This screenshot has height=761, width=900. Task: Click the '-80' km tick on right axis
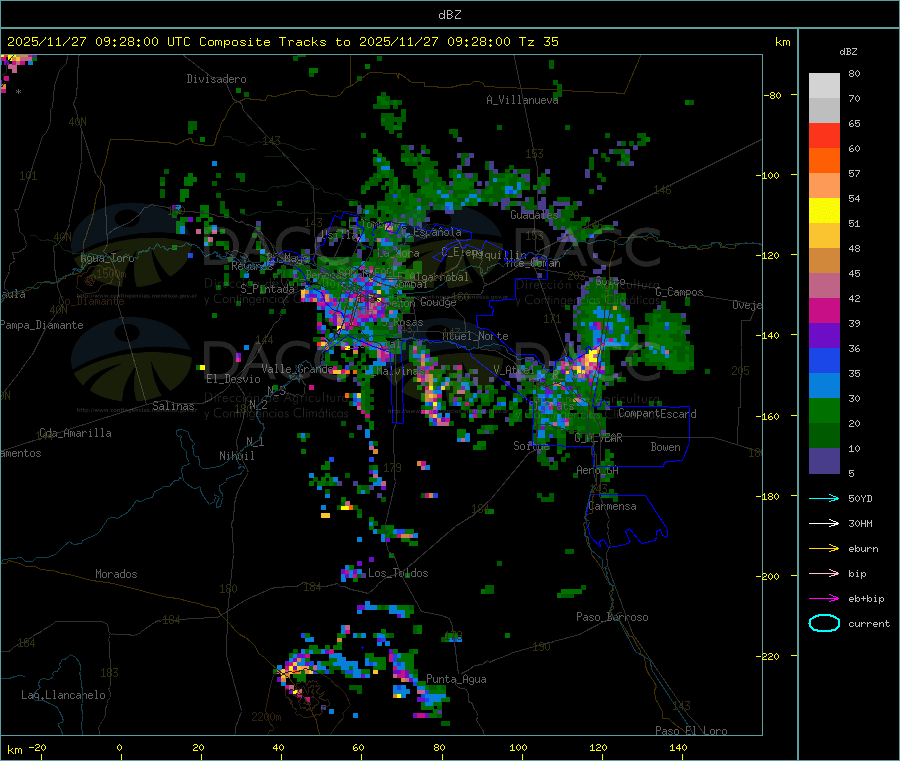[x=772, y=95]
